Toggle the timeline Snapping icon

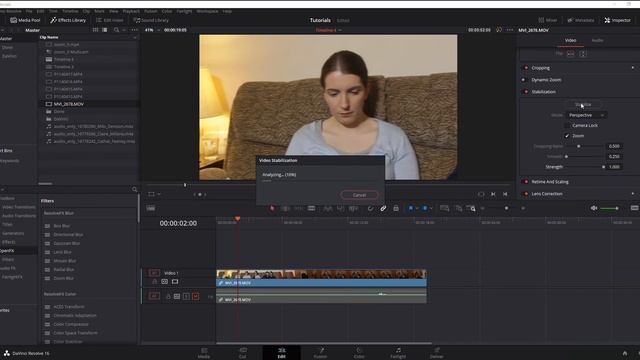(370, 209)
